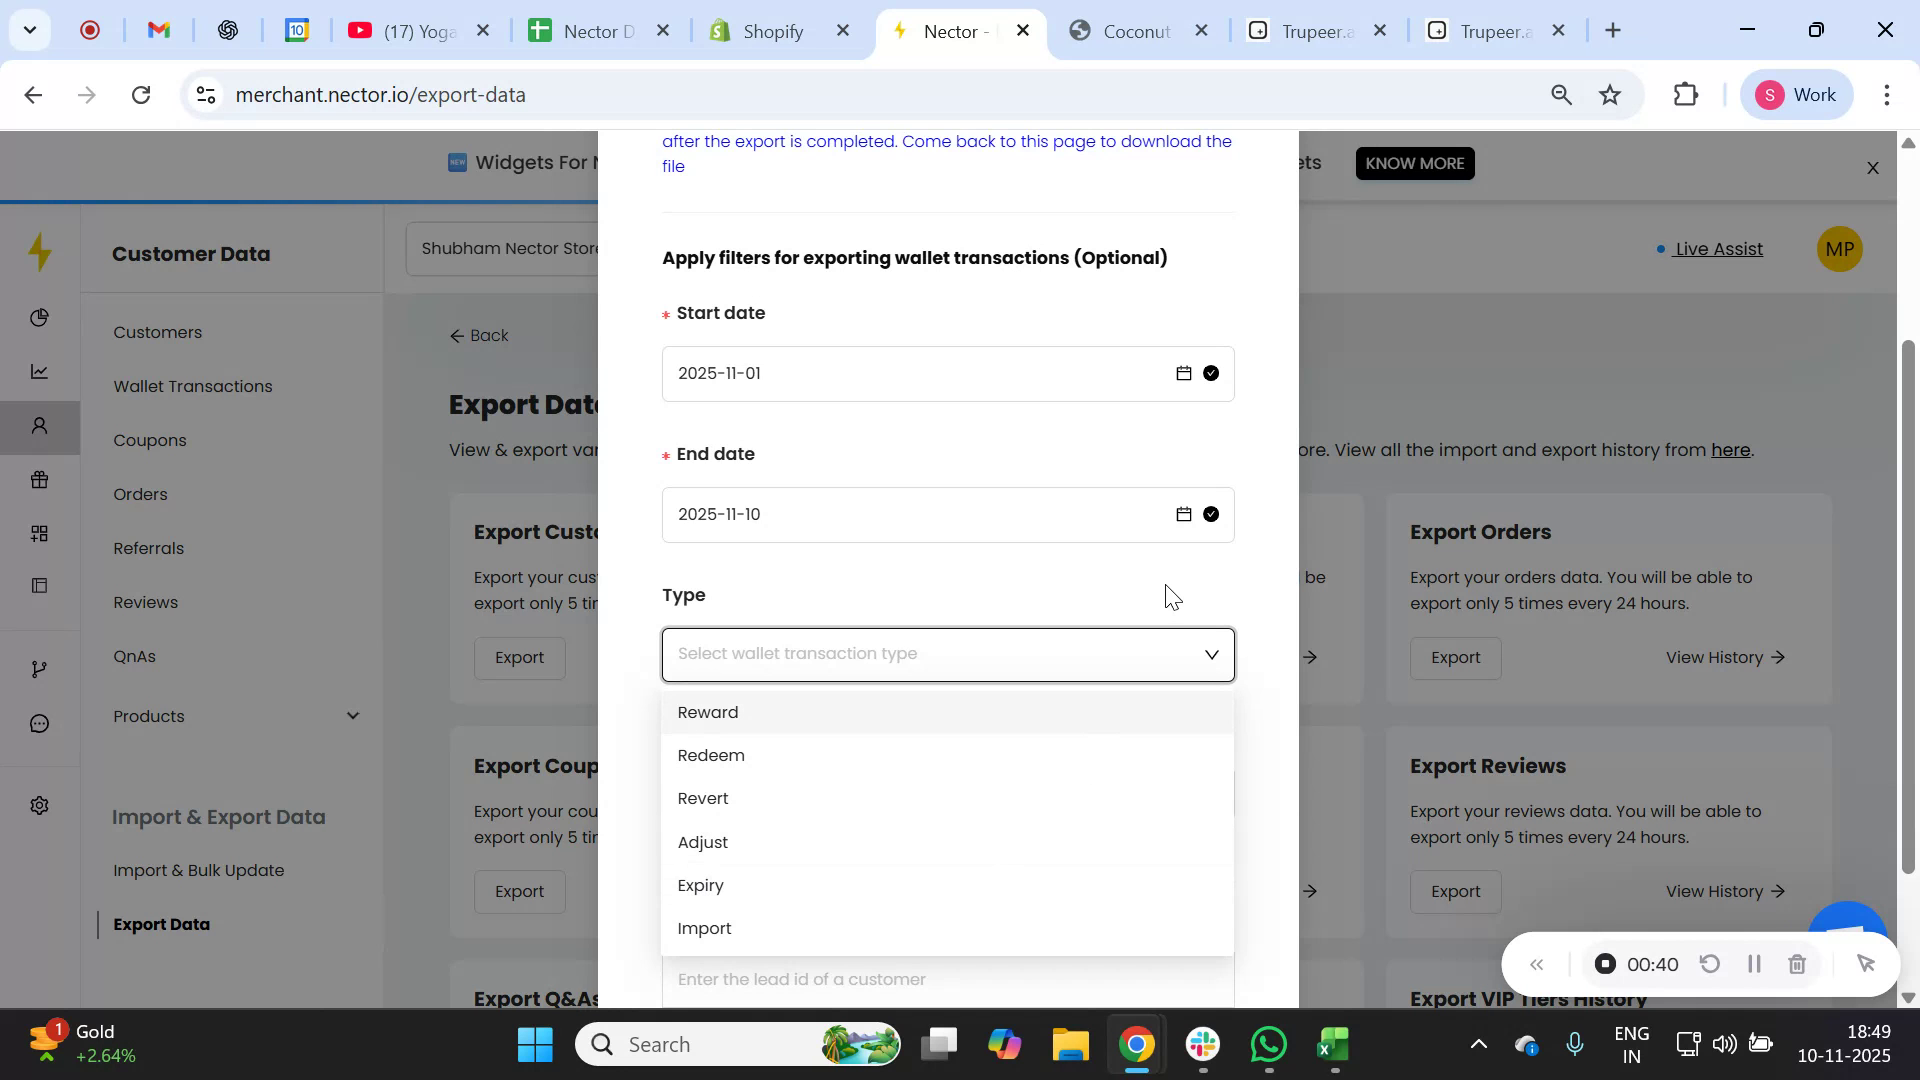The height and width of the screenshot is (1080, 1920).
Task: Pause the screen recording
Action: point(1753,963)
